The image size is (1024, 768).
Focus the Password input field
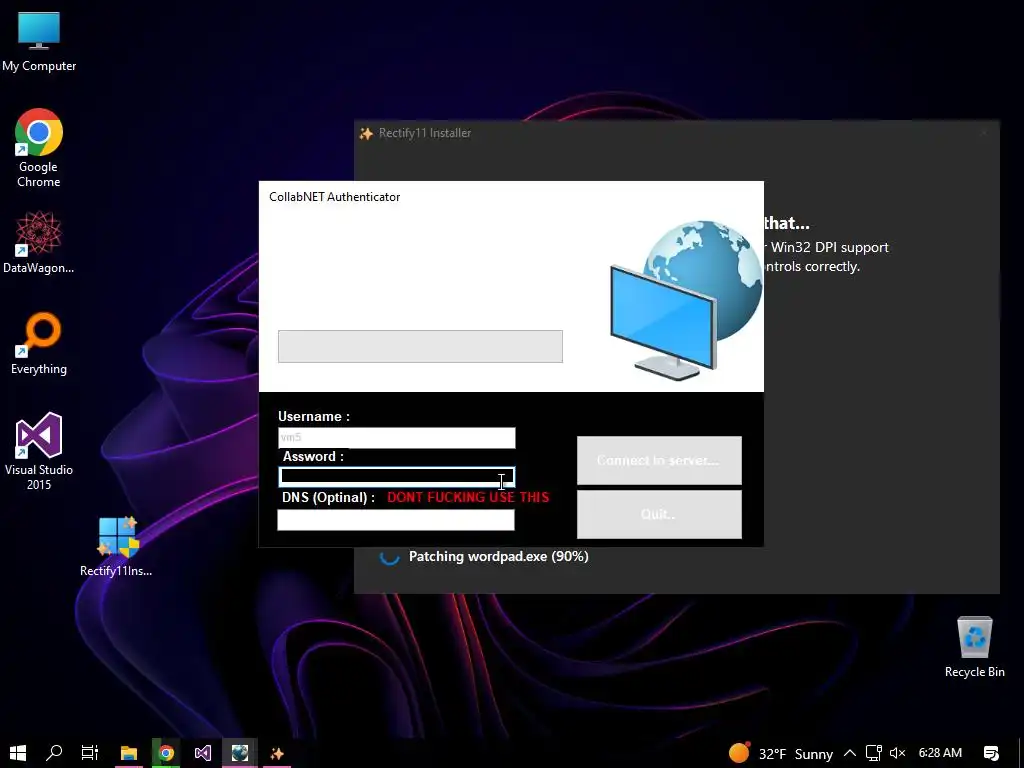(x=396, y=477)
